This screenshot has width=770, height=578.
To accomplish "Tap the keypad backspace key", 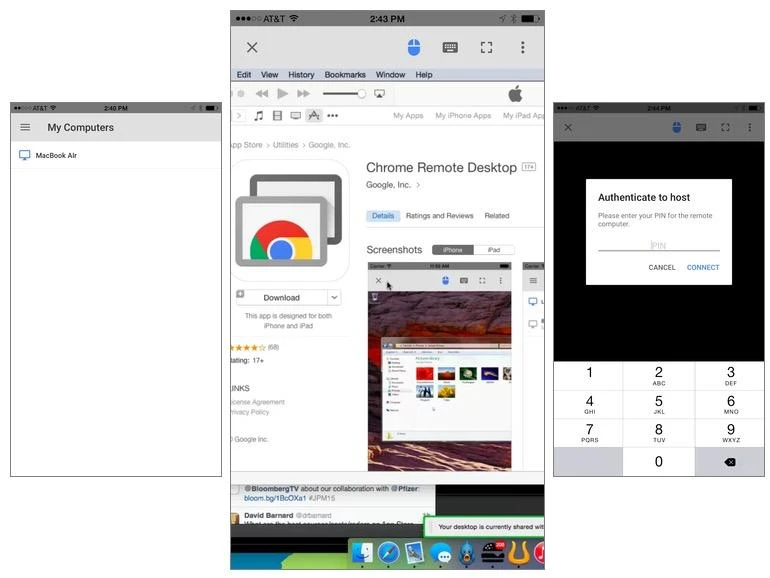I will [x=730, y=462].
